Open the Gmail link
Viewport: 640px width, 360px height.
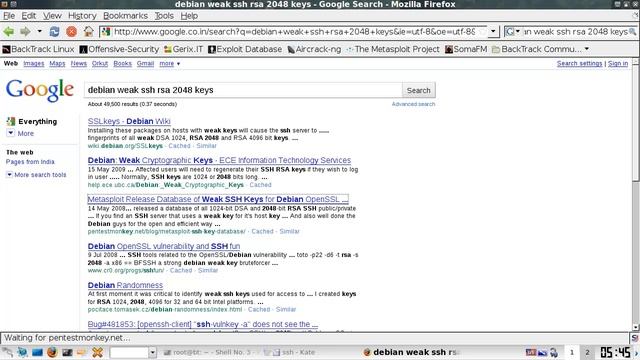click(145, 63)
